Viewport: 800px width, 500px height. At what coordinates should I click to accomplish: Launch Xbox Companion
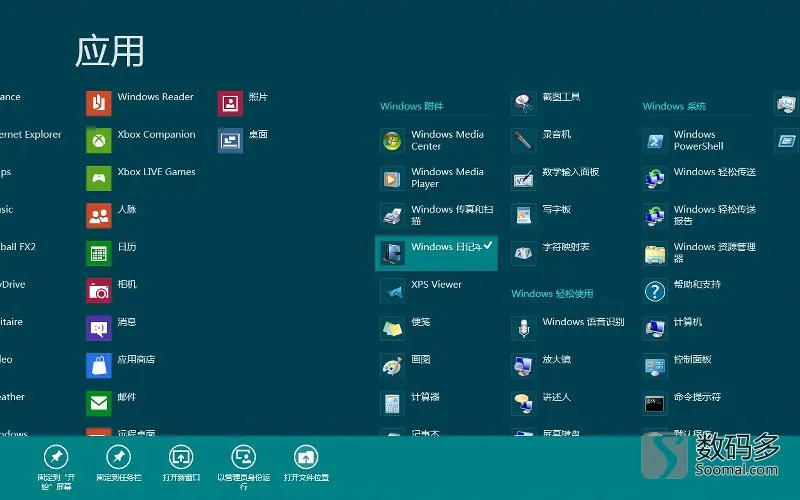(x=141, y=140)
